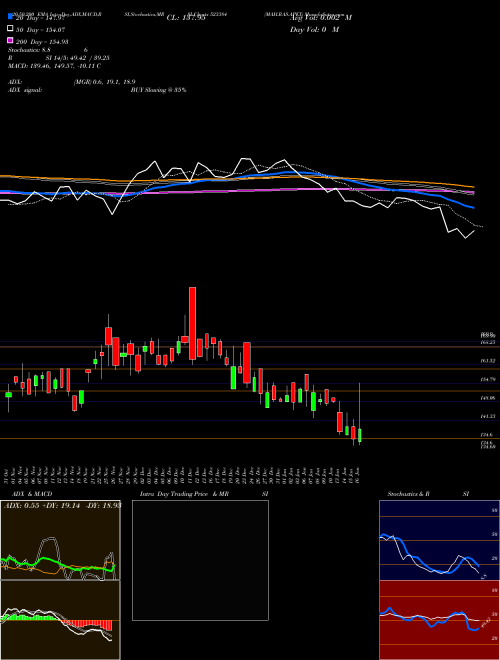Click the tallest red candlestick near 11 Dec

tap(192, 323)
